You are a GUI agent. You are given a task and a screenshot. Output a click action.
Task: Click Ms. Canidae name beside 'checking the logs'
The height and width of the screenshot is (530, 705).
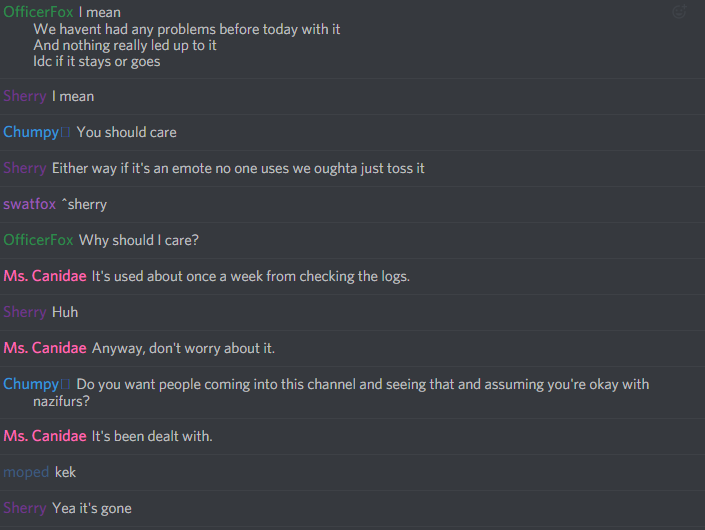tap(45, 276)
